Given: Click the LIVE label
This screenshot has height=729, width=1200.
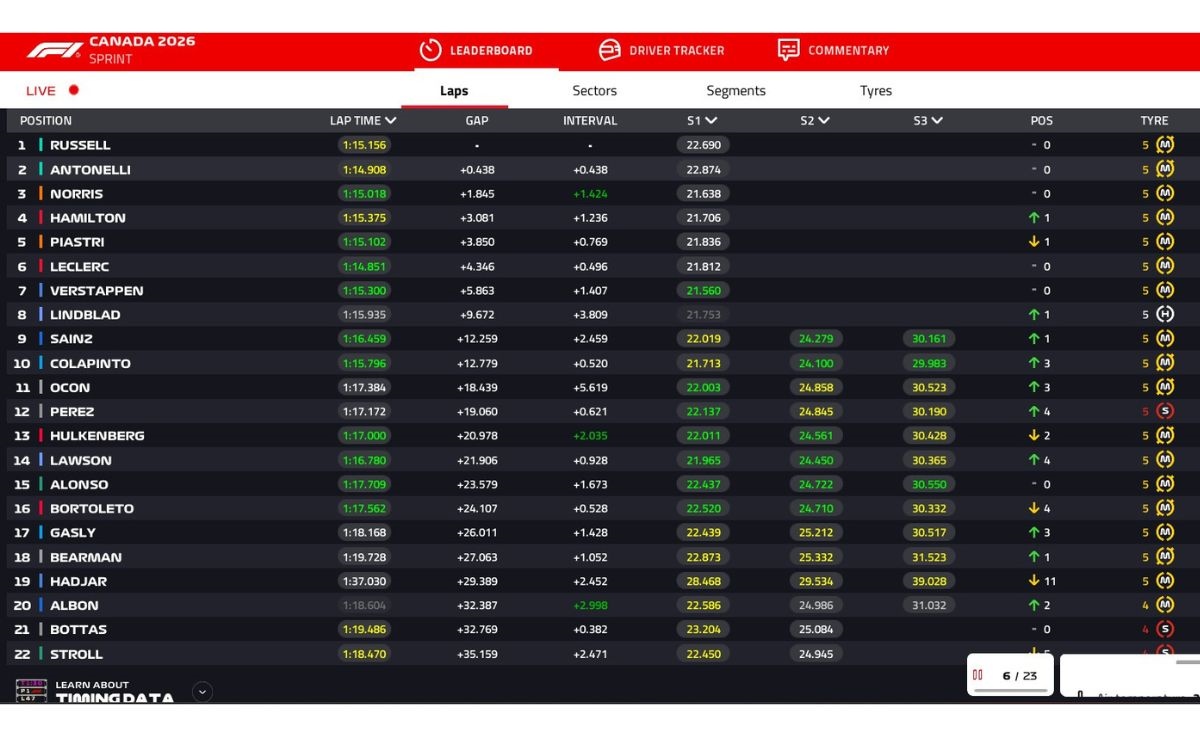Looking at the screenshot, I should click(x=41, y=91).
